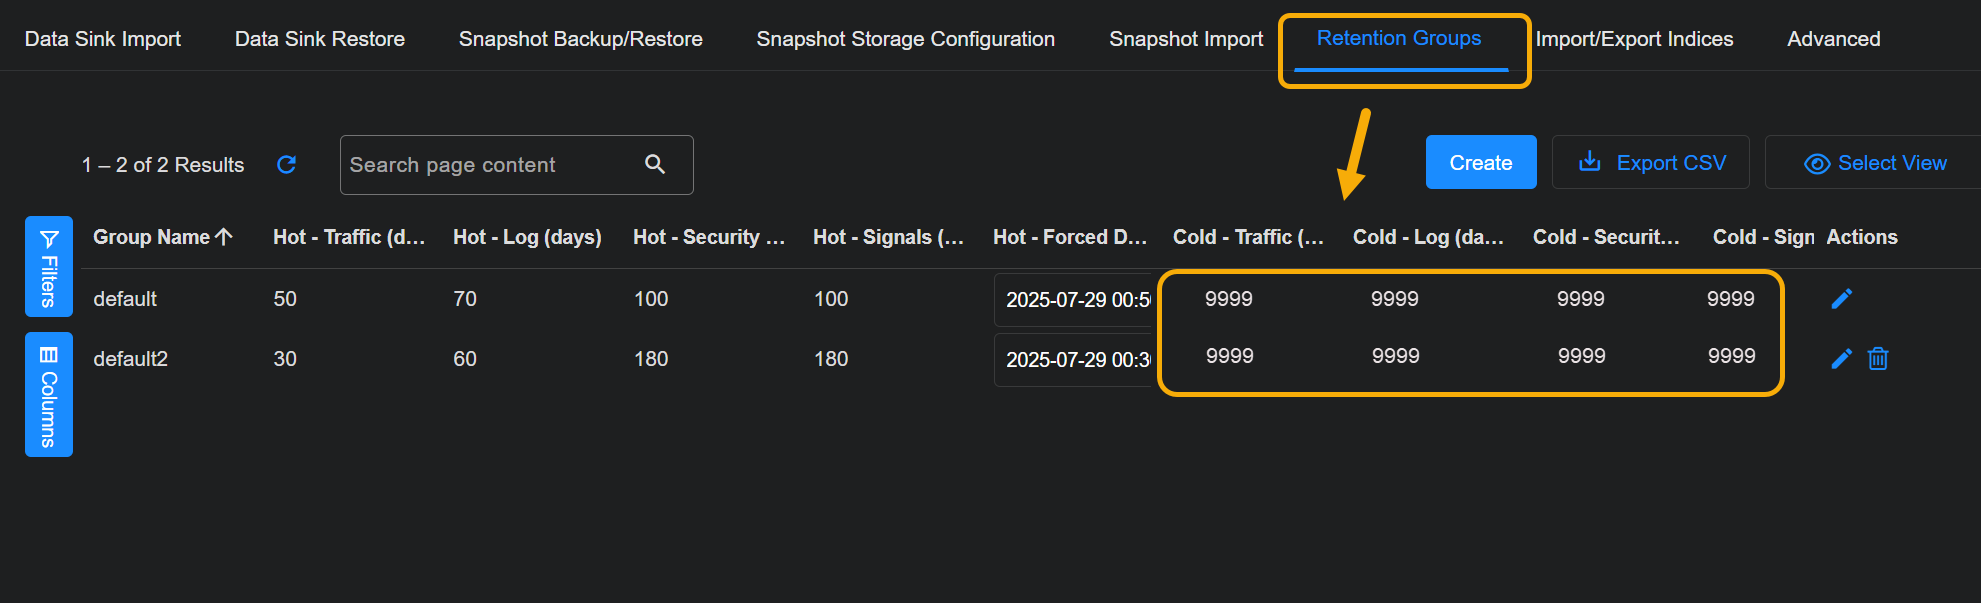Select the Snapshot Import tab

point(1185,39)
